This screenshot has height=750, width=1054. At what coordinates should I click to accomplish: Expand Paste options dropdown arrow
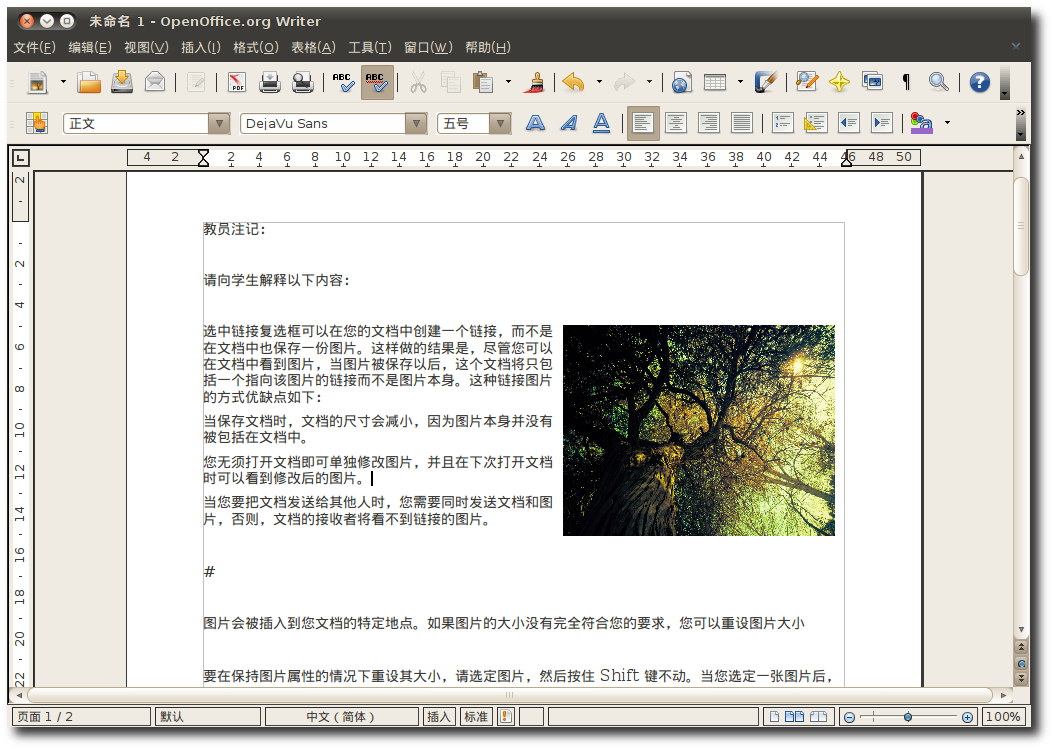click(x=508, y=83)
